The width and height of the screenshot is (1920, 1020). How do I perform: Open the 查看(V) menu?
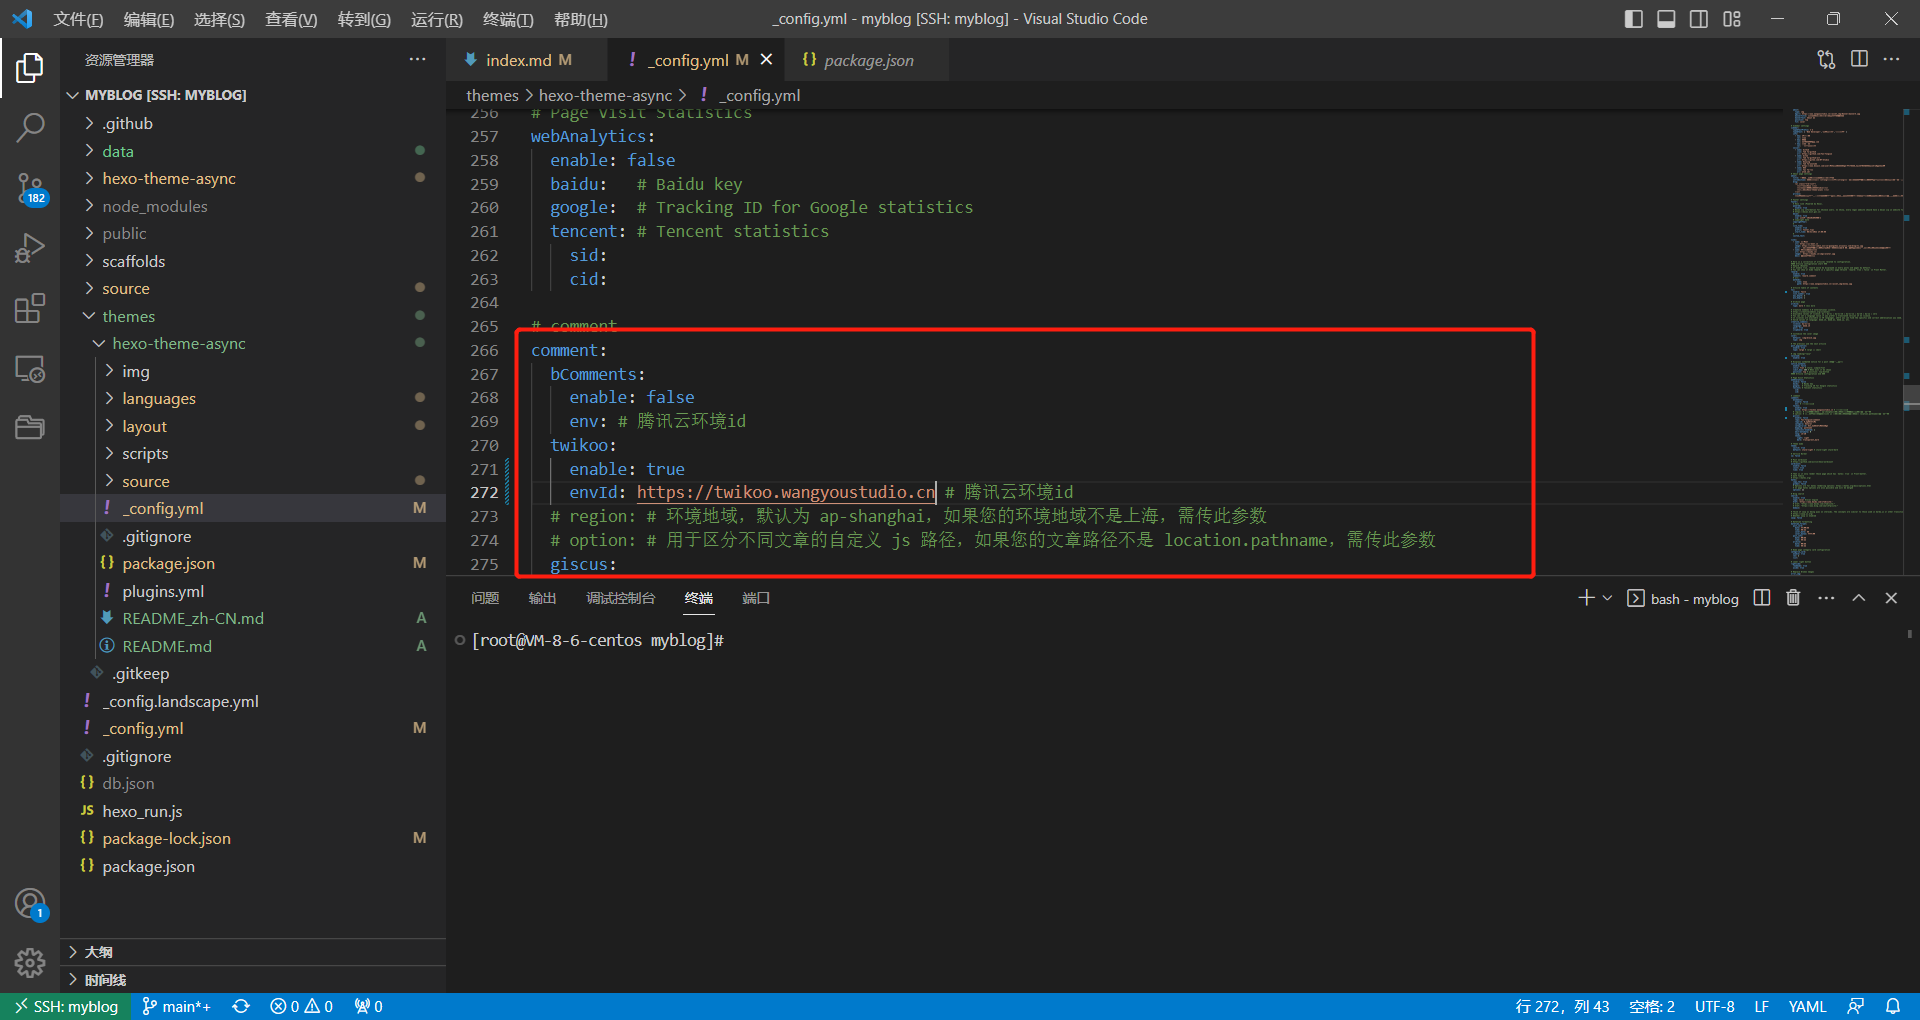click(291, 19)
